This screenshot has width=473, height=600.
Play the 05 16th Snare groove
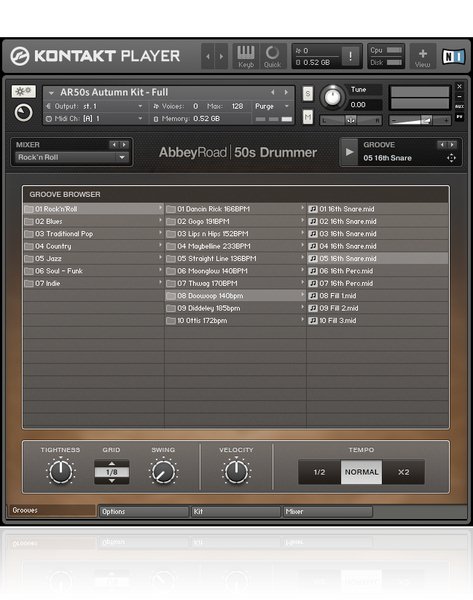[x=349, y=152]
